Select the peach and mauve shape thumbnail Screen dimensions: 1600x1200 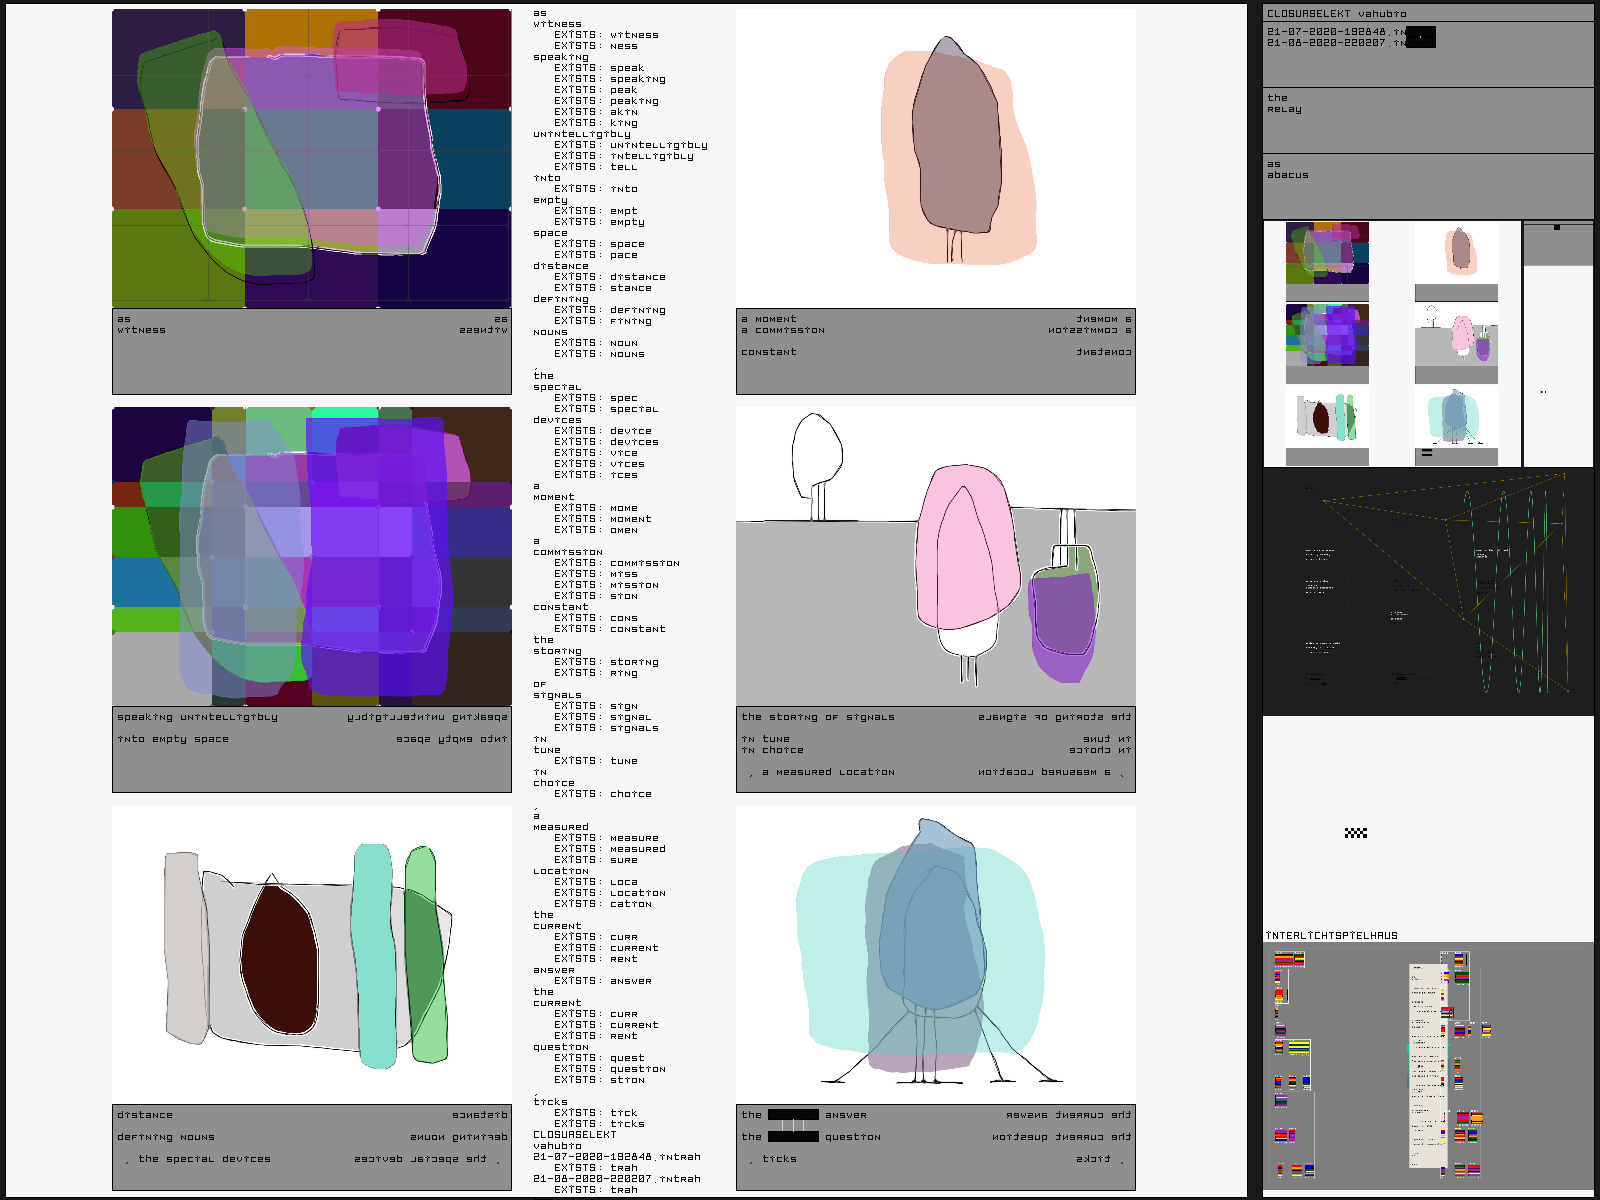(1456, 252)
